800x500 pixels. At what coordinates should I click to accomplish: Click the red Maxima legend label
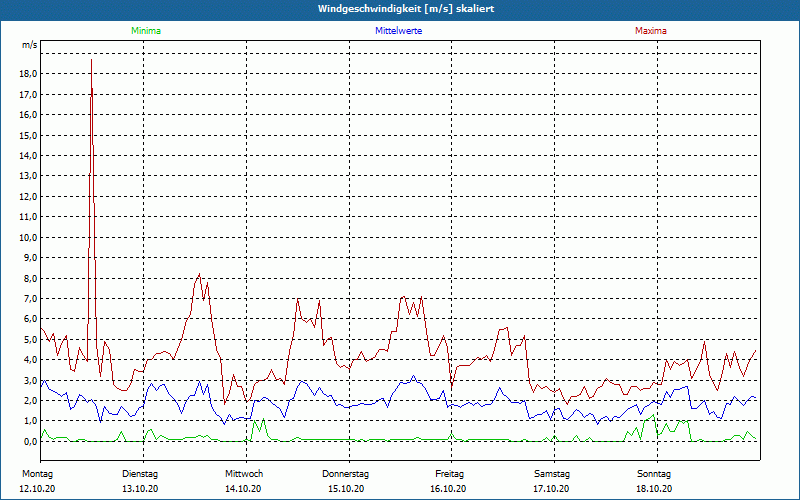651,31
